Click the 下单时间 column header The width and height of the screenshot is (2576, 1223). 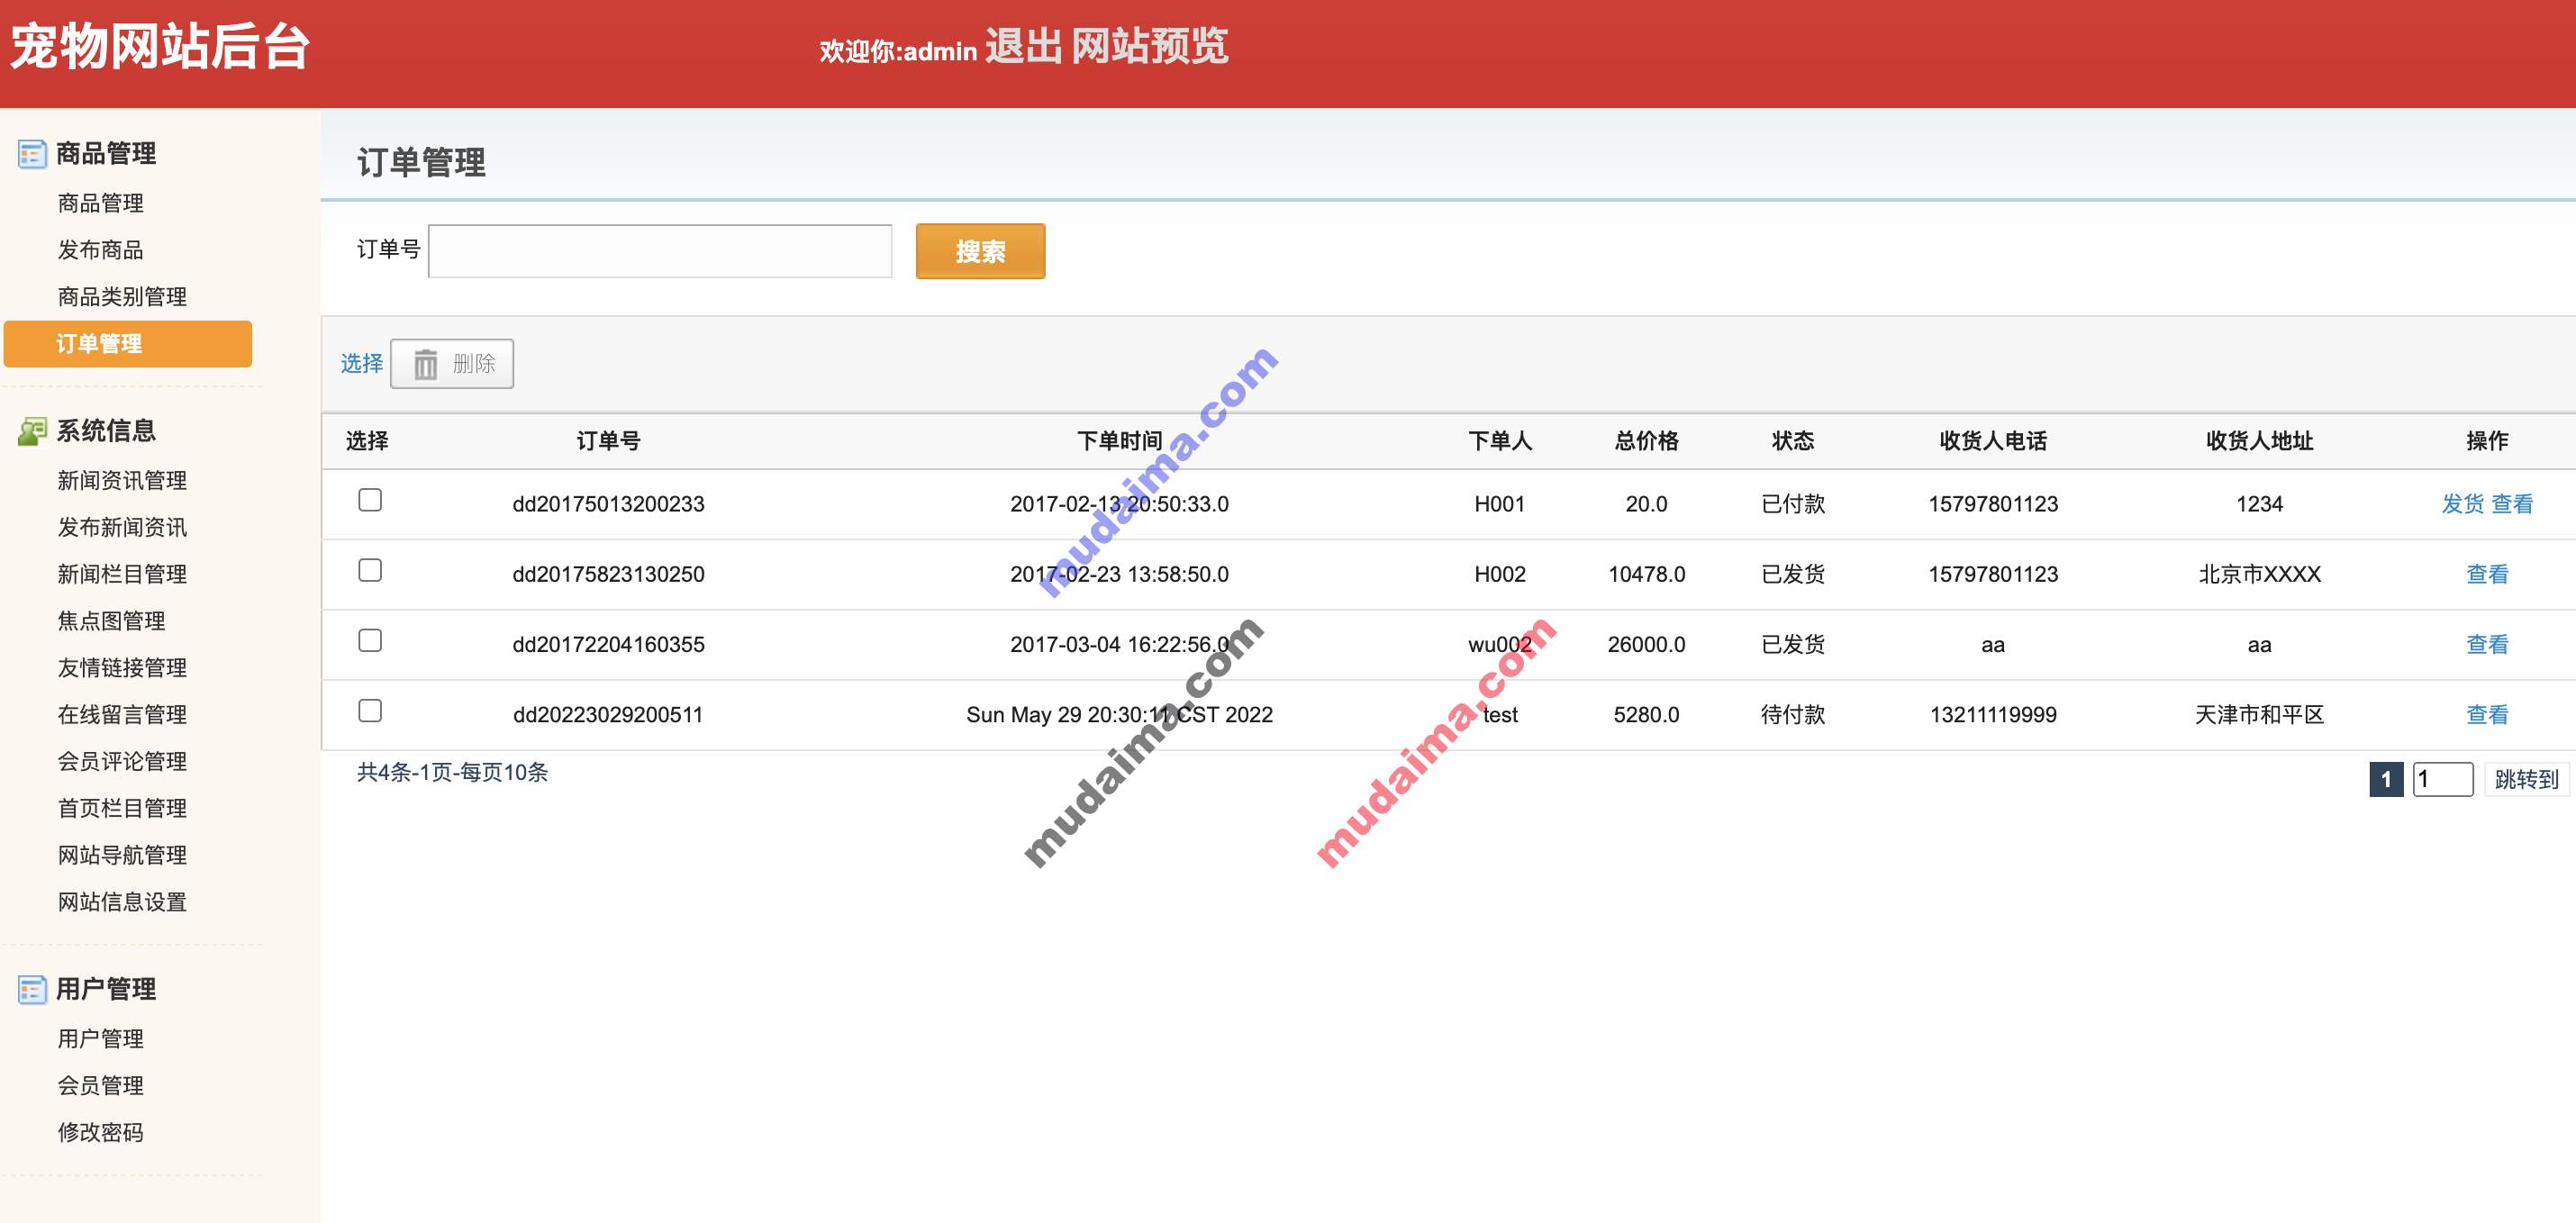coord(1119,441)
